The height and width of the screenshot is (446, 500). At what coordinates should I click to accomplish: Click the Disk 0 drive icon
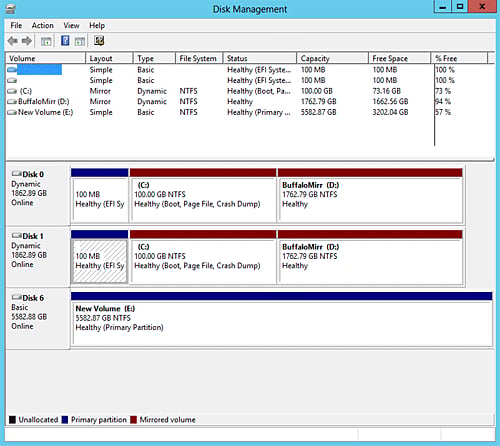click(16, 174)
